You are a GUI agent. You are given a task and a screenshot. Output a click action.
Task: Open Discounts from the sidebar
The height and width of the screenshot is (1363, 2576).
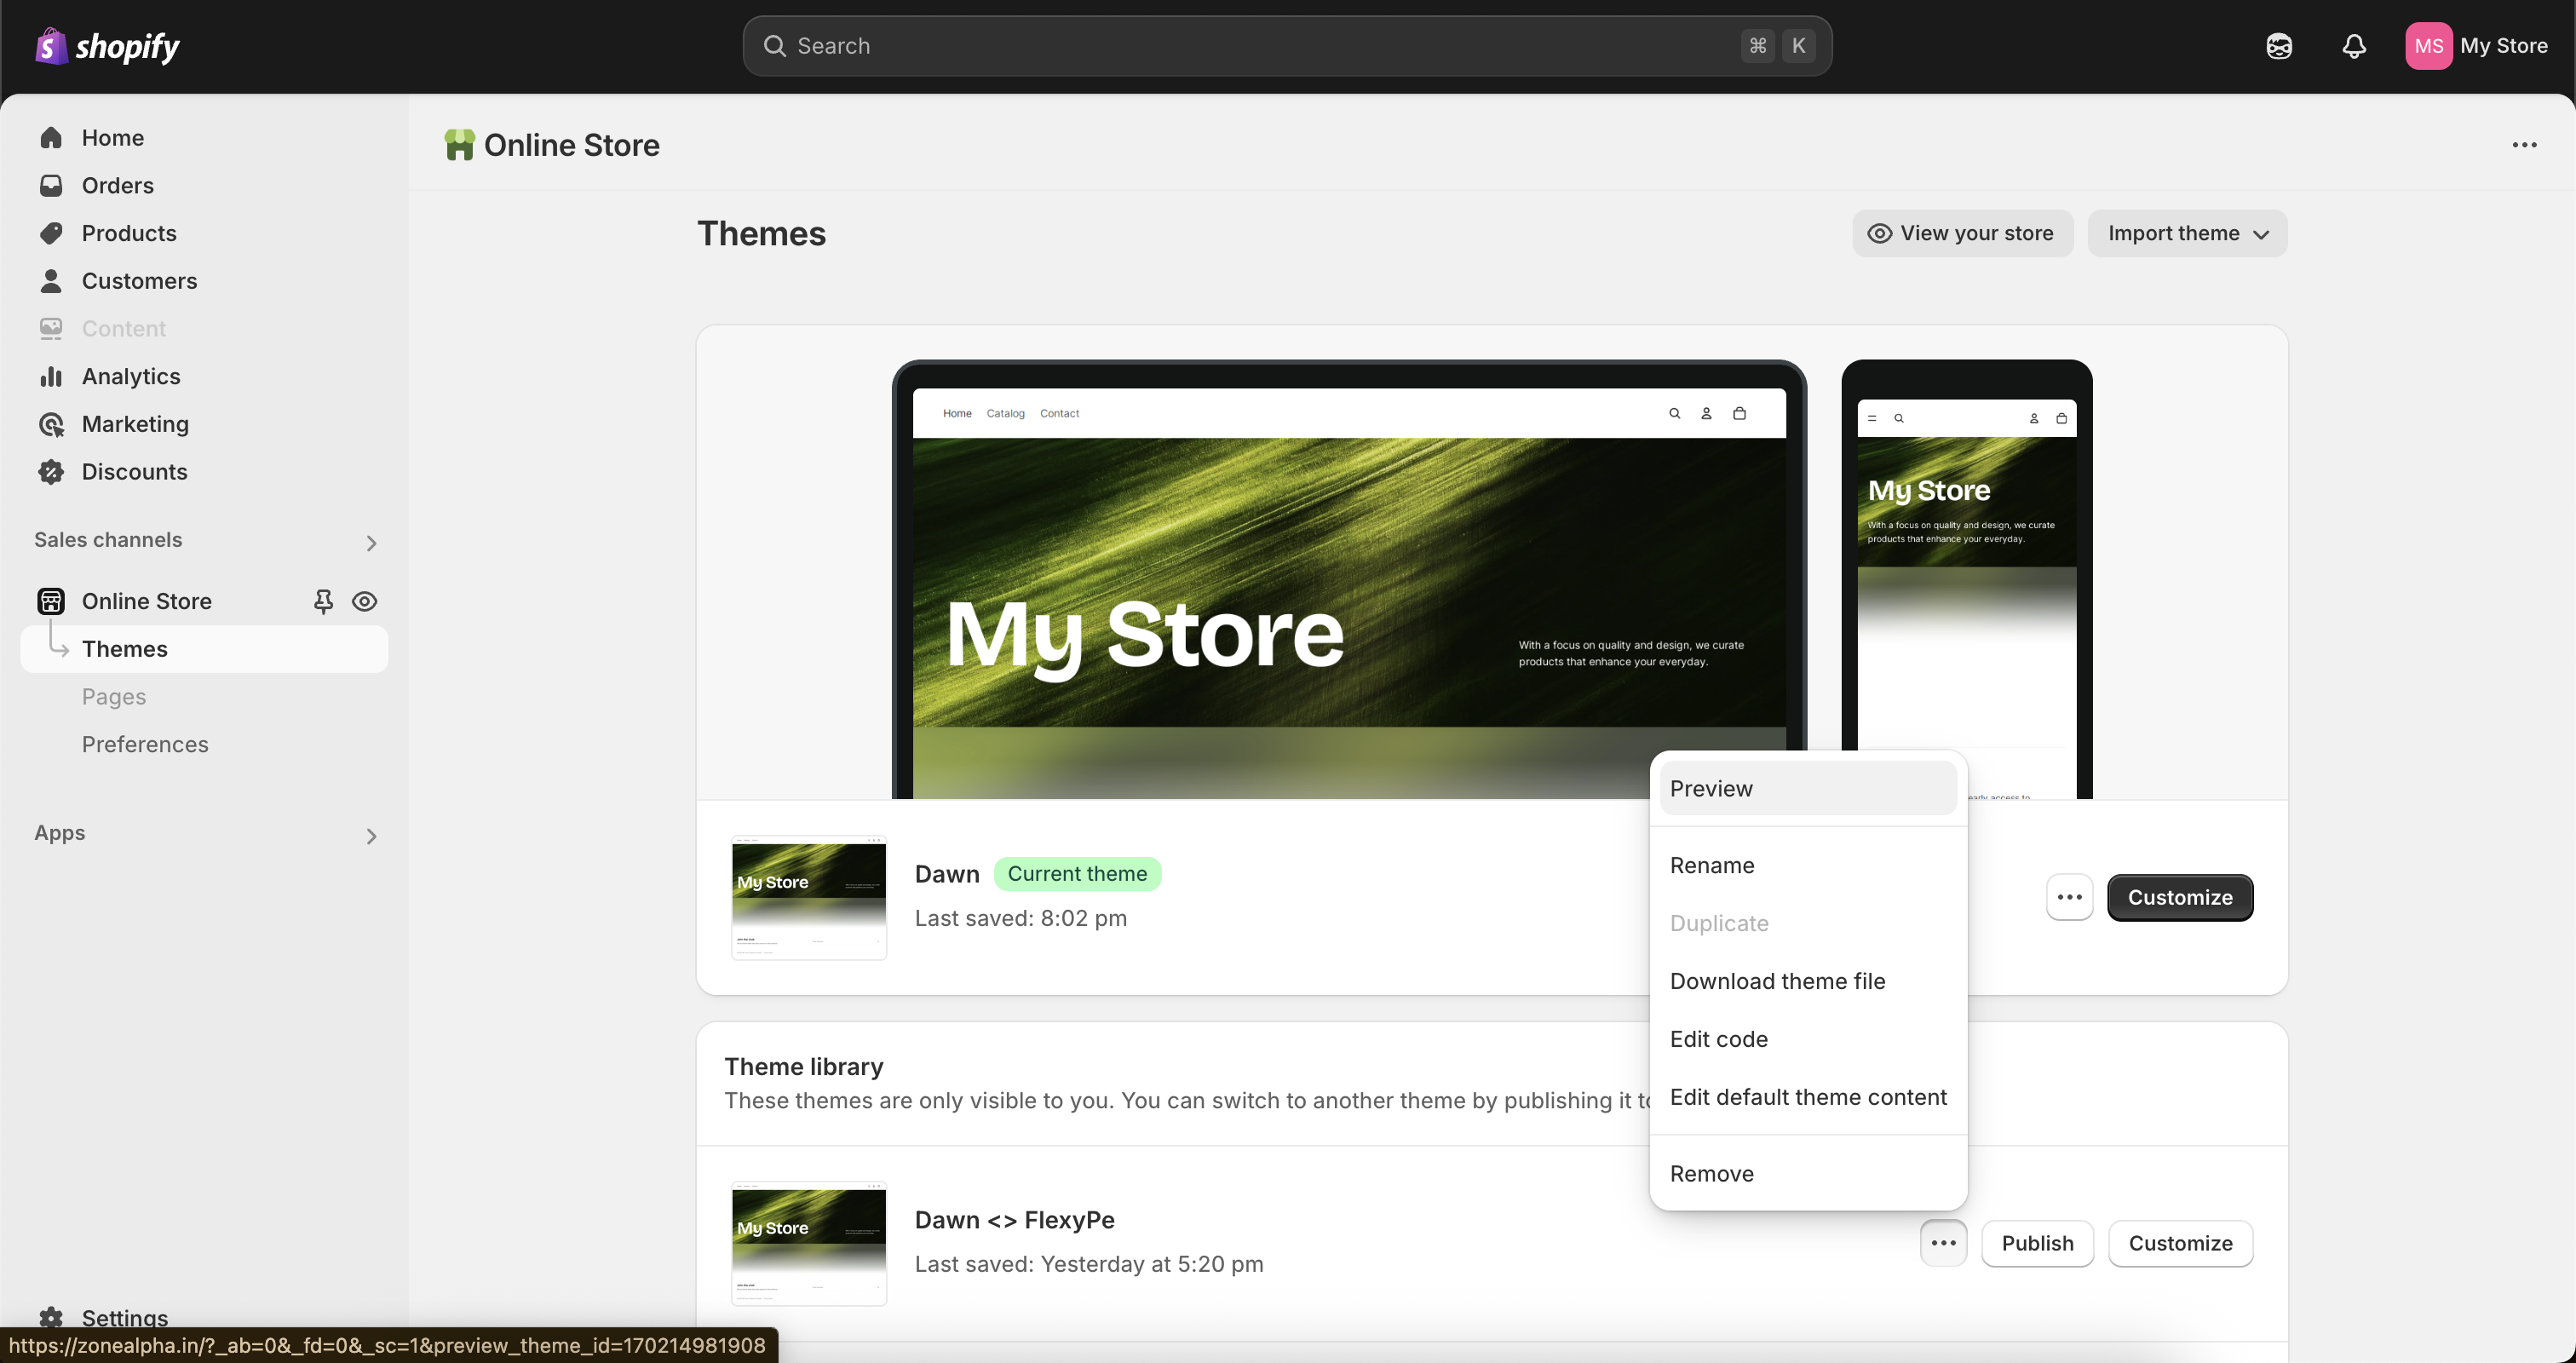[134, 472]
